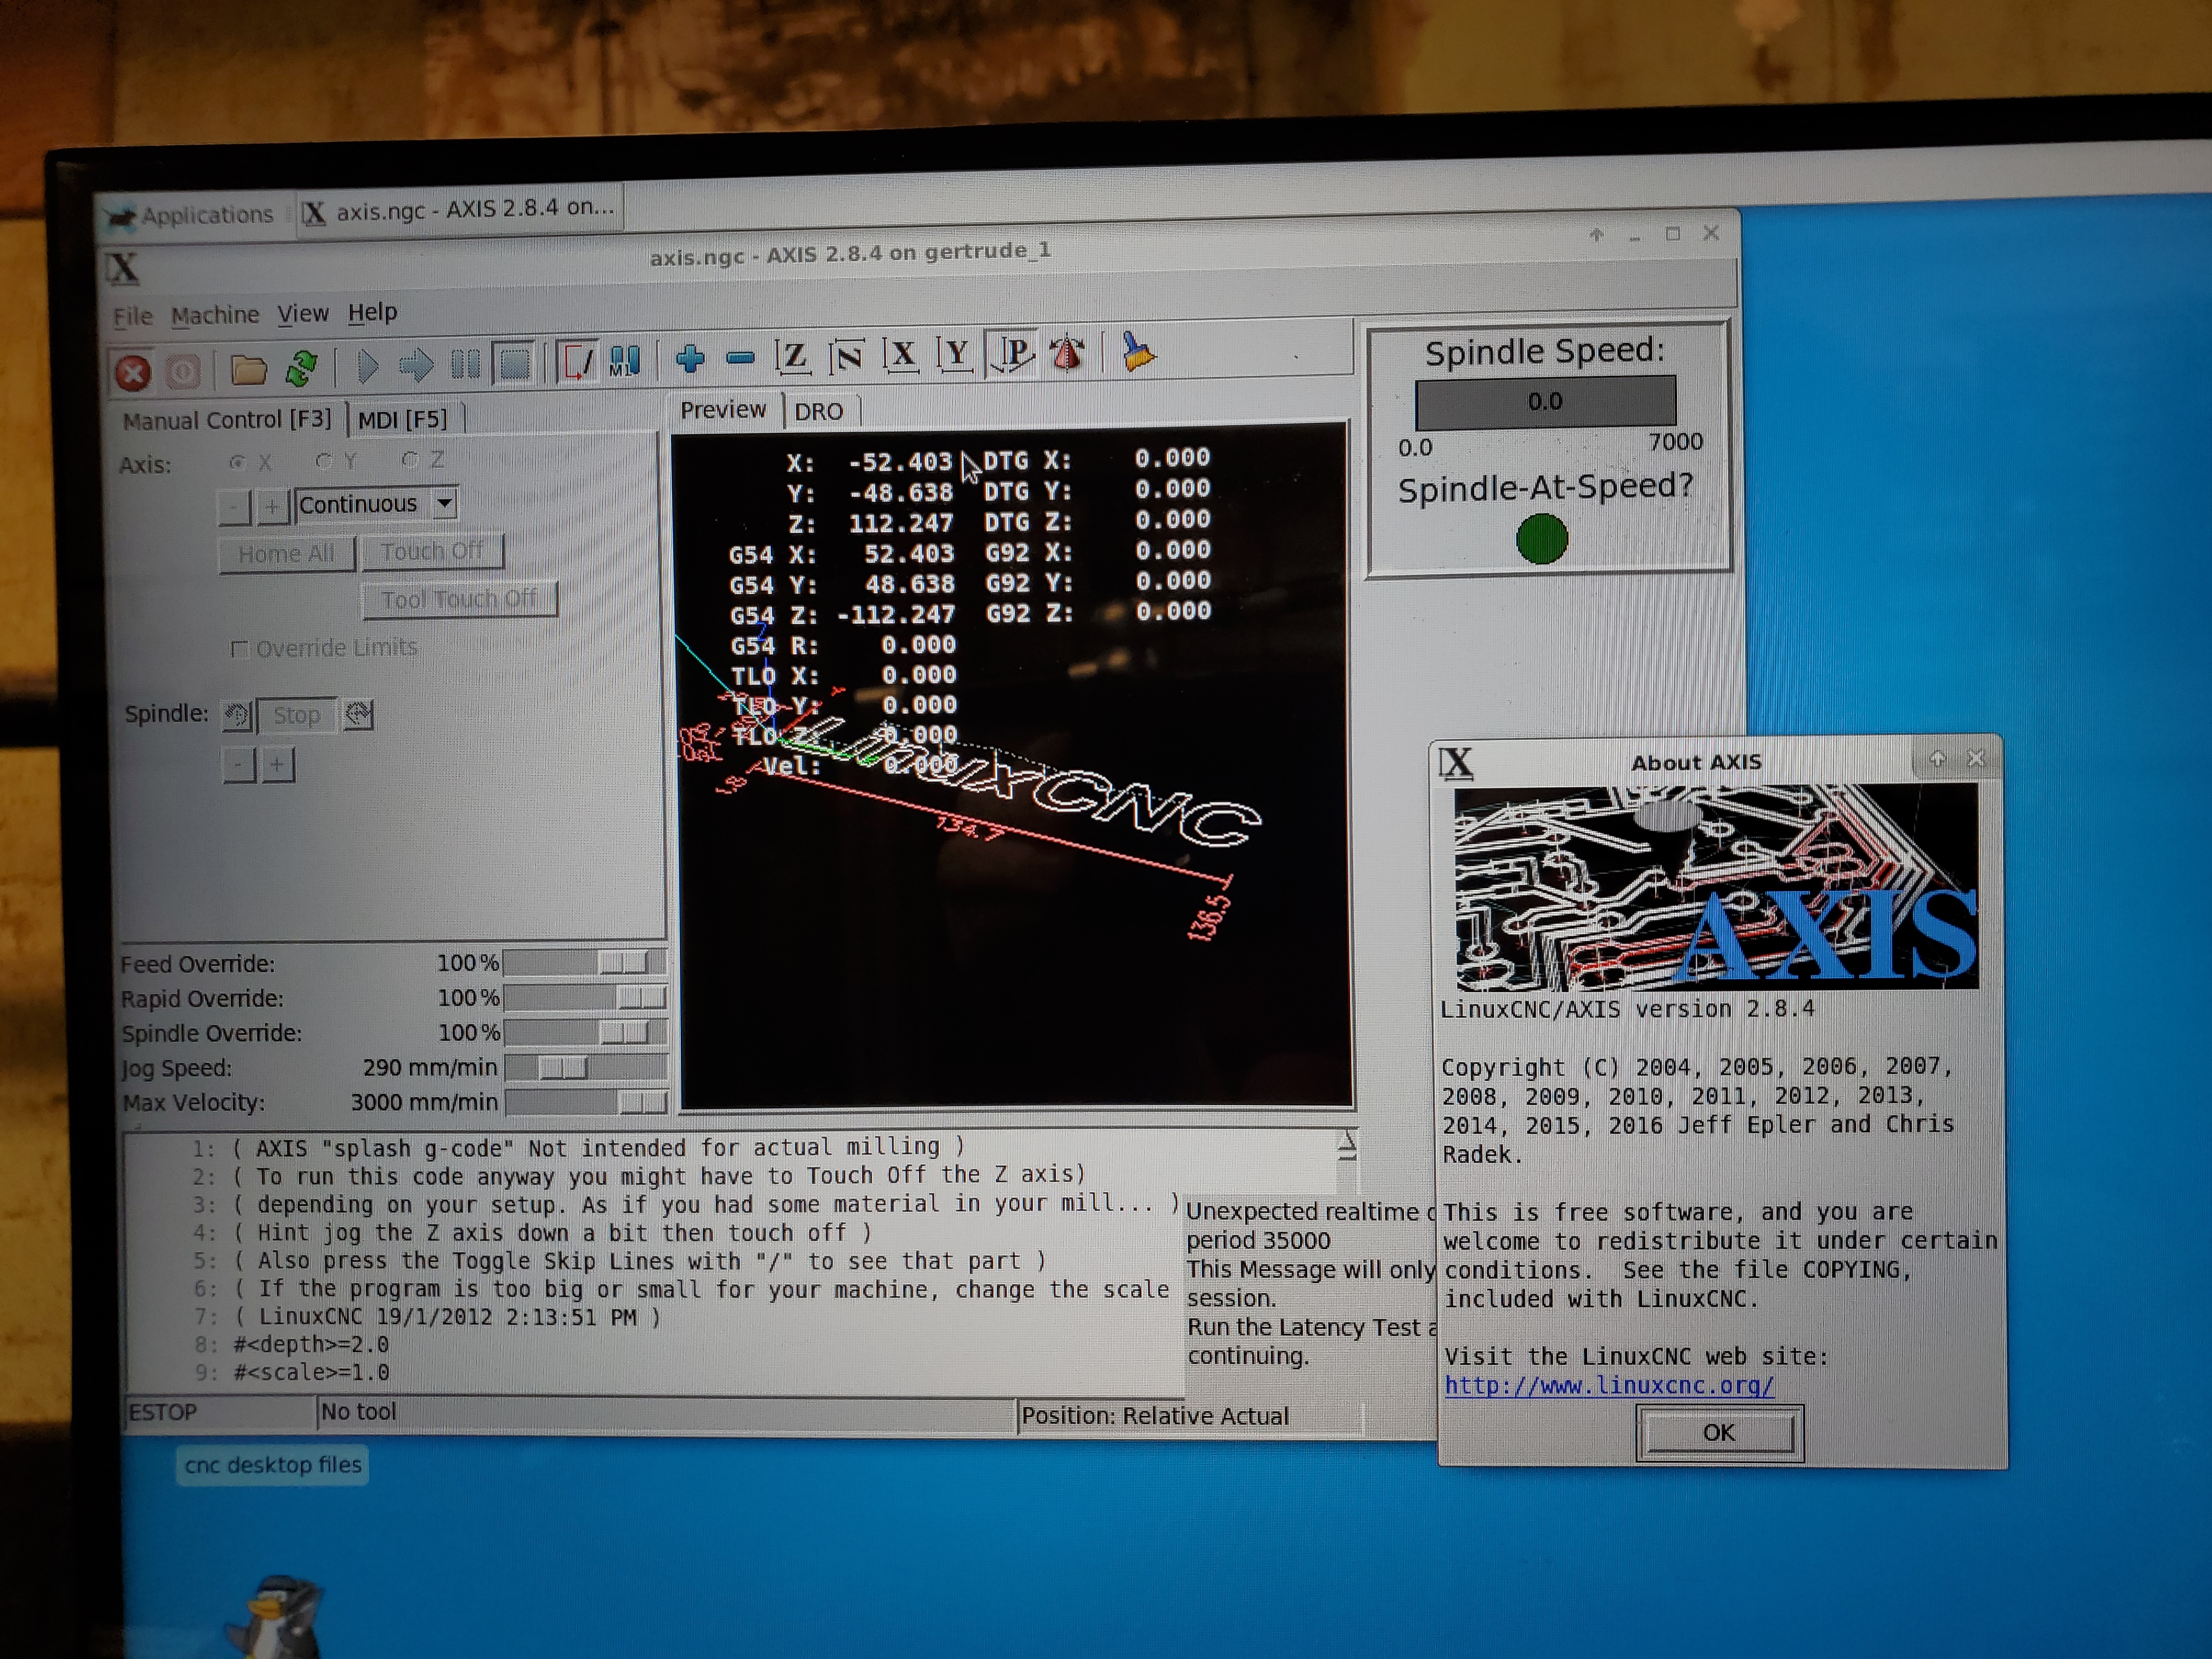Screen dimensions: 2212x1659
Task: Click the Home All button
Action: coord(287,554)
